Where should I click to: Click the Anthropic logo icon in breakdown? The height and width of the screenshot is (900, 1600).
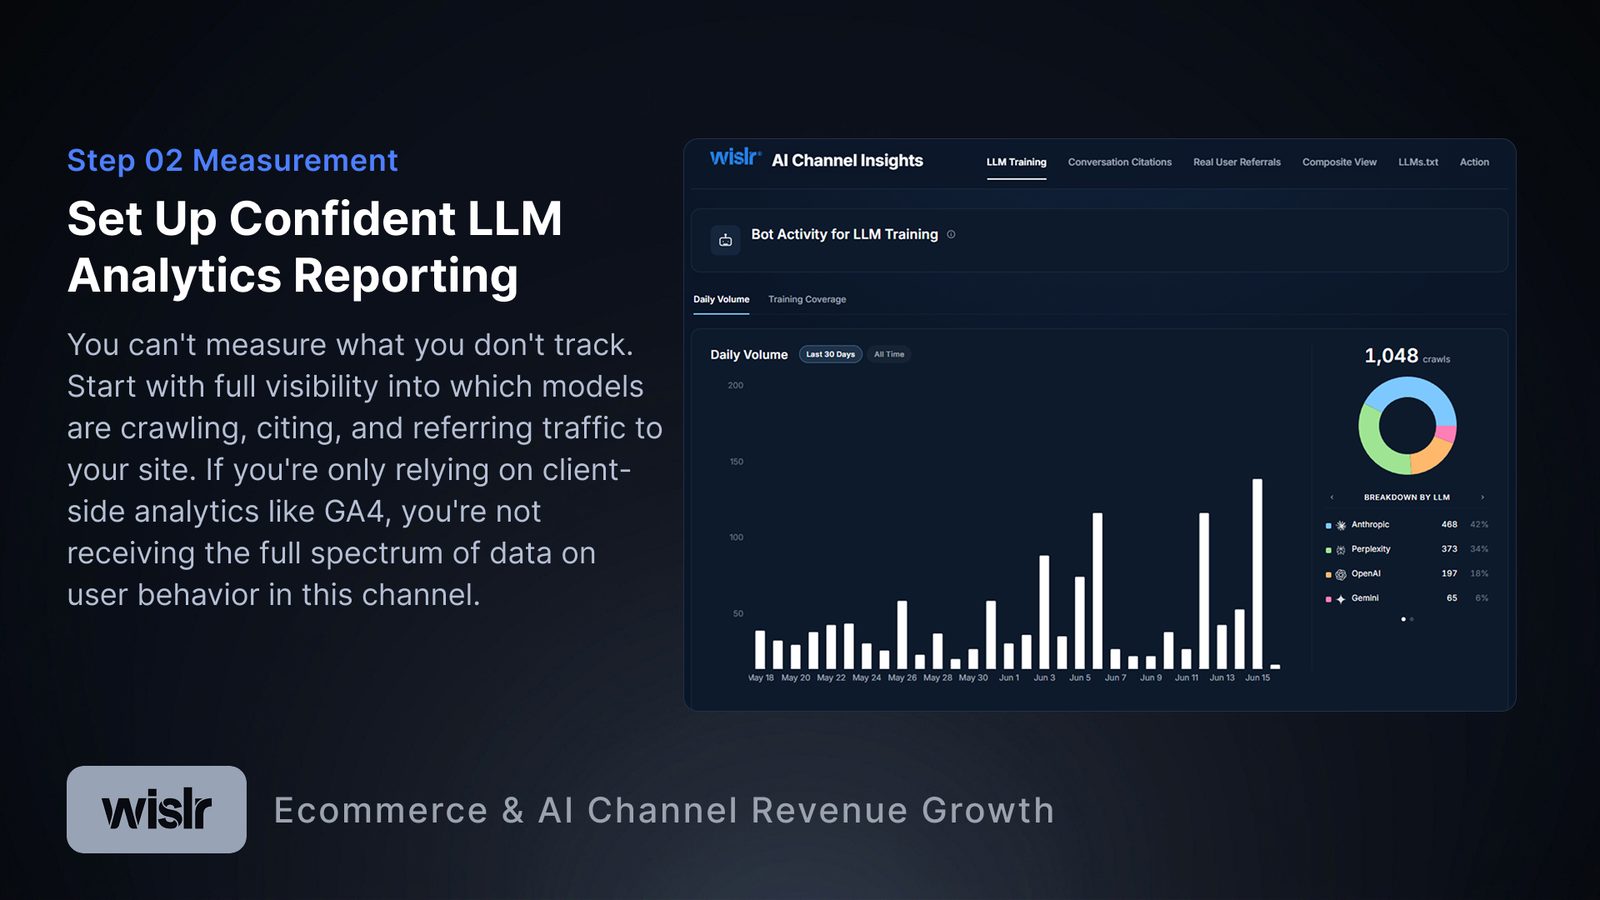pyautogui.click(x=1341, y=525)
